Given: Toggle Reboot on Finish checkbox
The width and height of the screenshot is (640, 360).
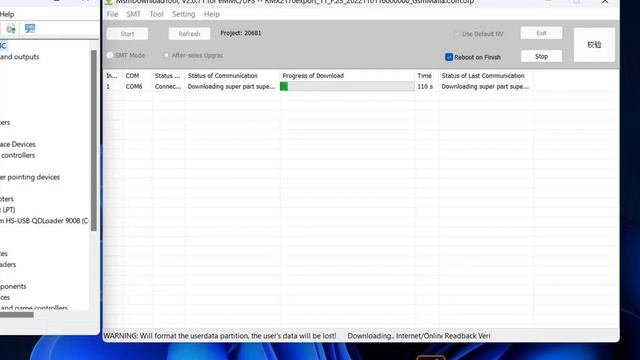Looking at the screenshot, I should [449, 57].
